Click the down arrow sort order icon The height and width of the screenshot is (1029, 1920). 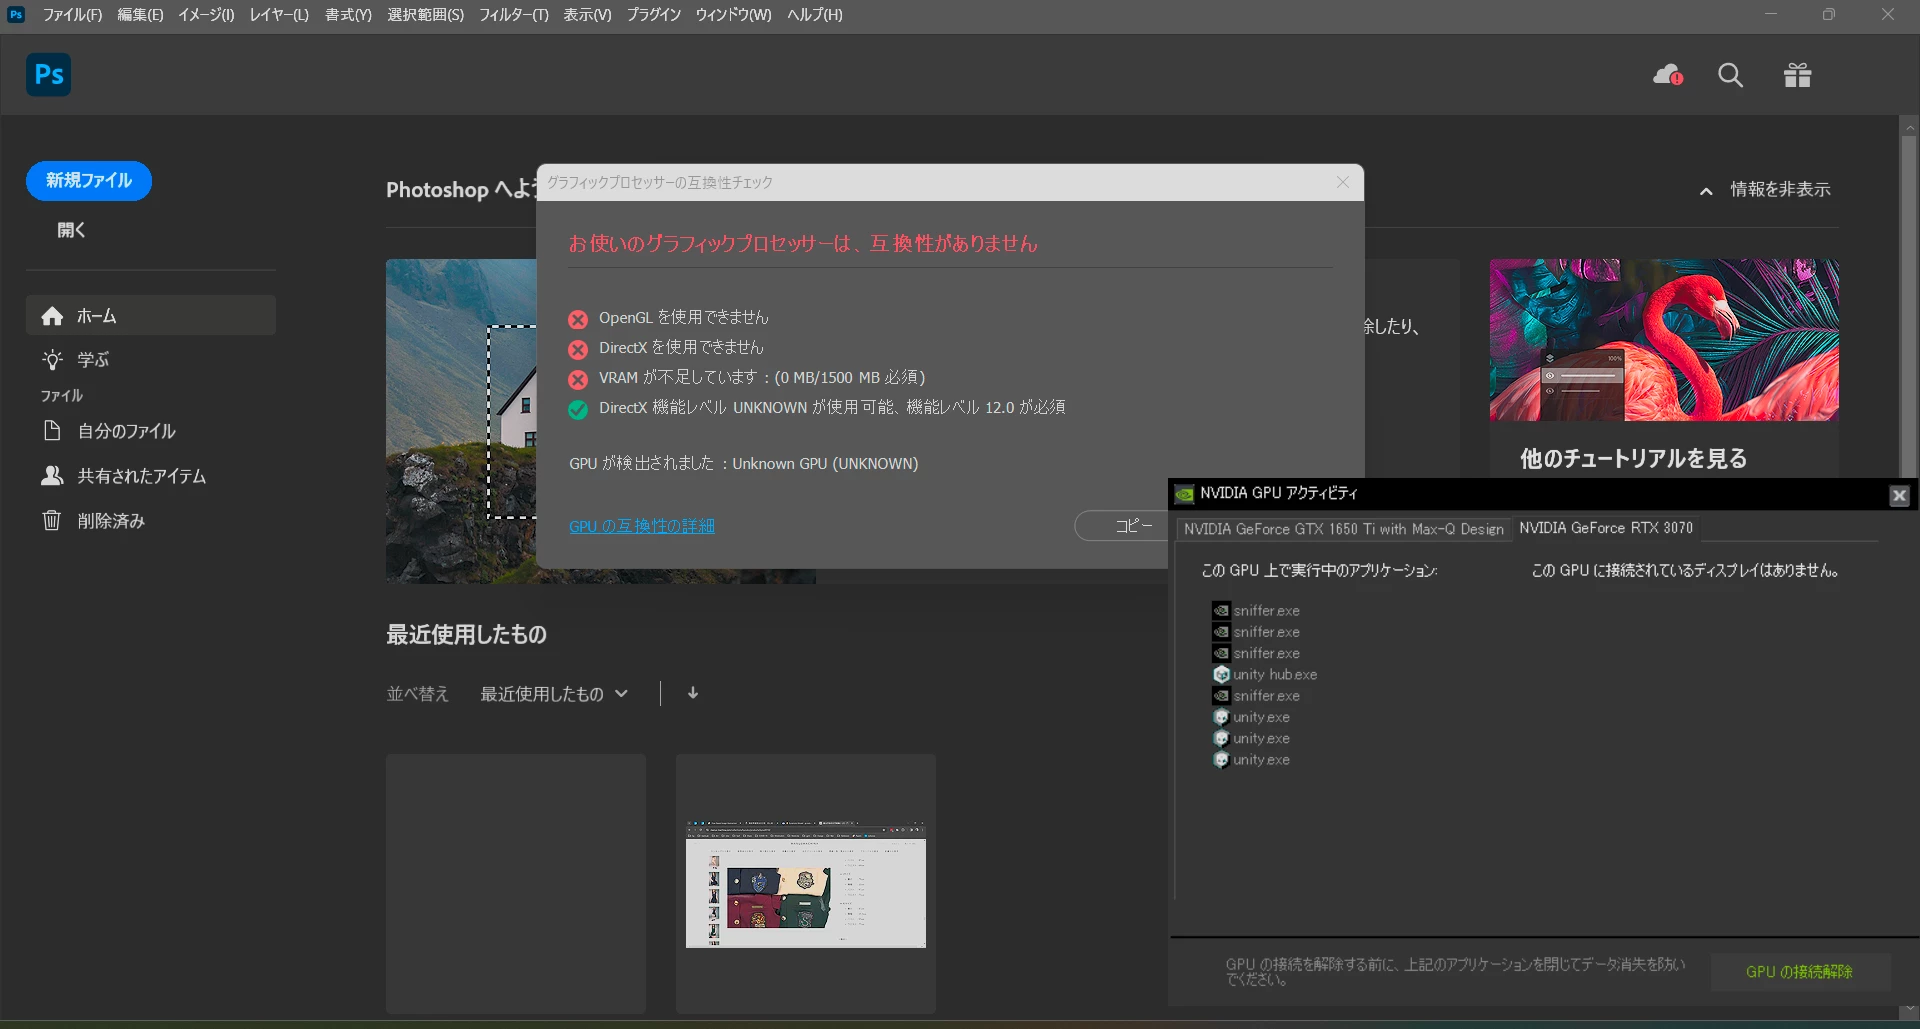coord(693,693)
